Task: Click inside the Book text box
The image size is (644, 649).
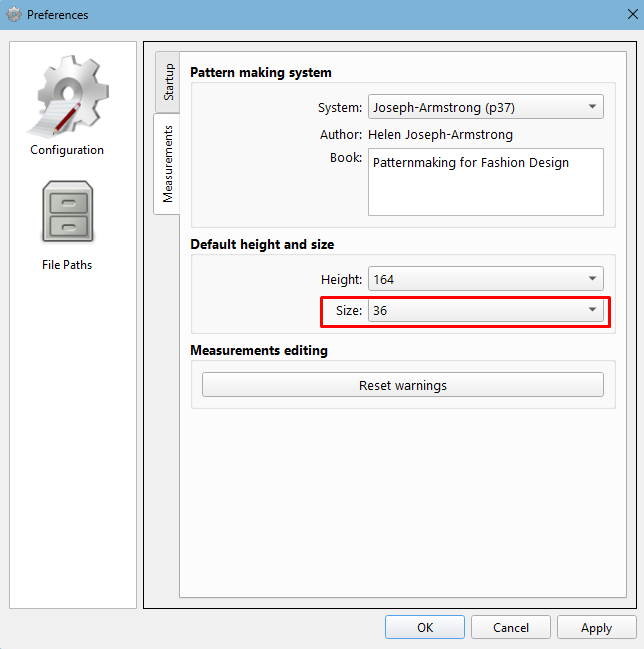Action: click(x=485, y=182)
